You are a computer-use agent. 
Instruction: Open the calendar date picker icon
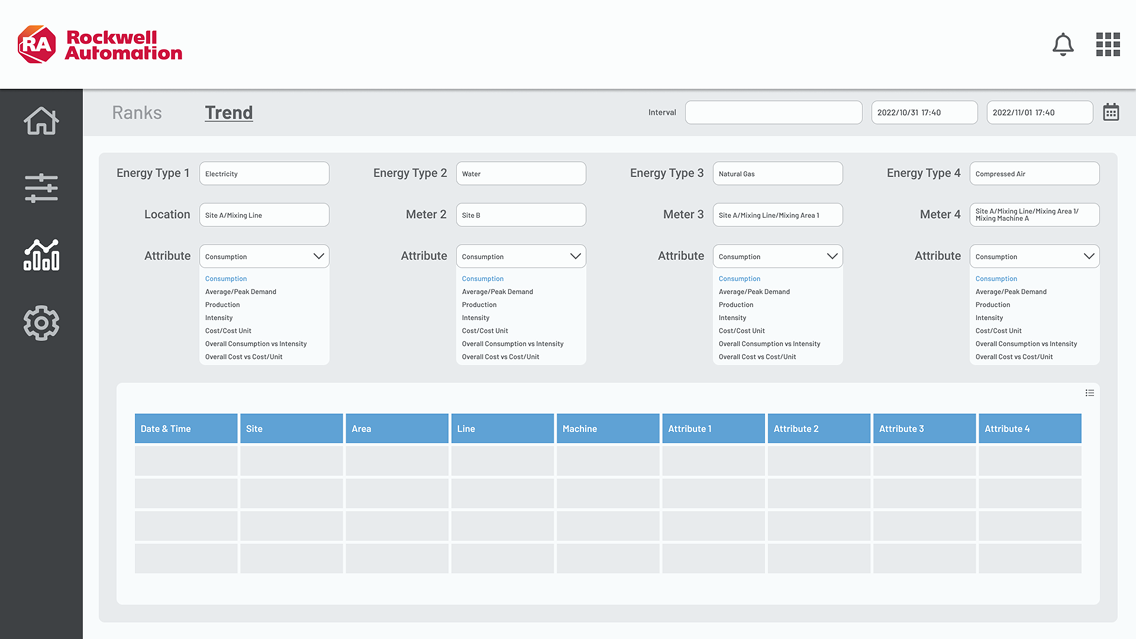click(x=1111, y=112)
